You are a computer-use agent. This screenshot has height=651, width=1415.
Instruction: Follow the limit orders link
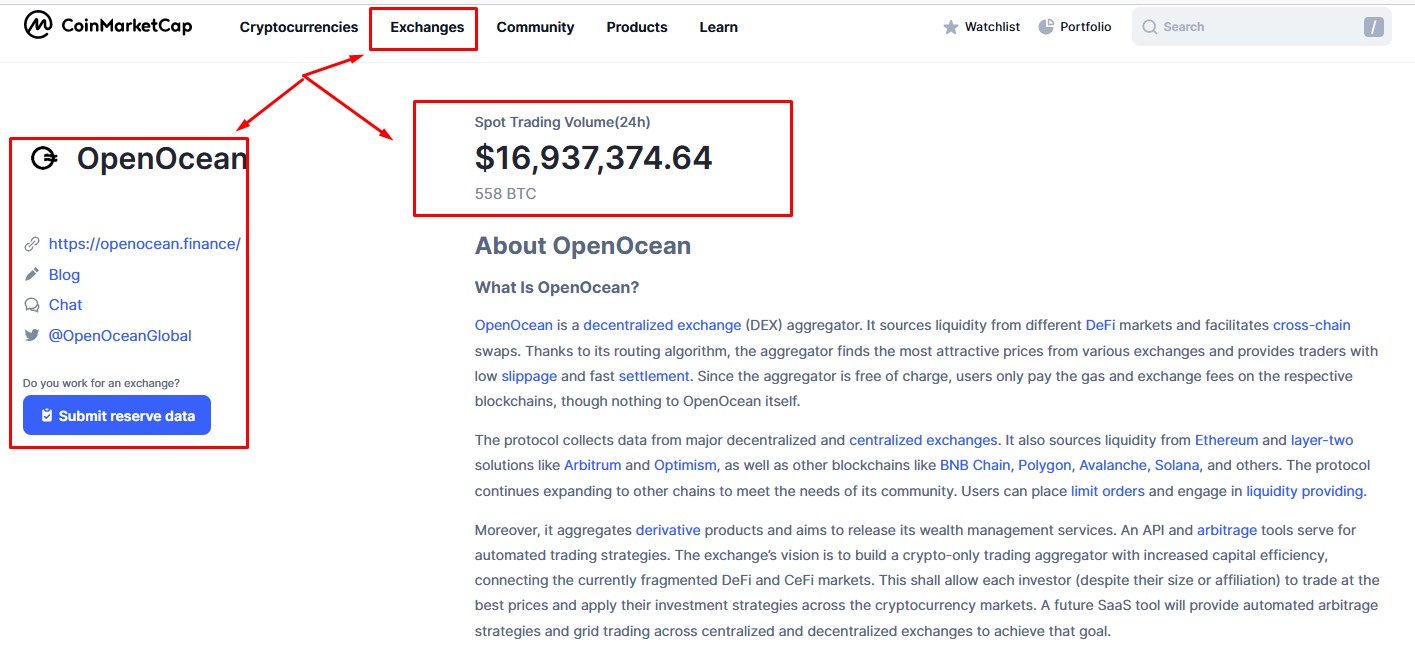tap(1107, 491)
